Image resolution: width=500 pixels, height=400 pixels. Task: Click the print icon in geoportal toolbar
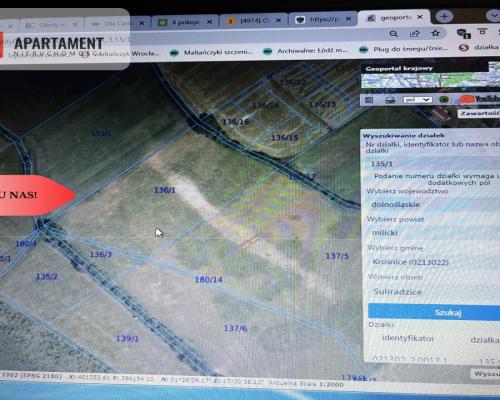(x=390, y=100)
